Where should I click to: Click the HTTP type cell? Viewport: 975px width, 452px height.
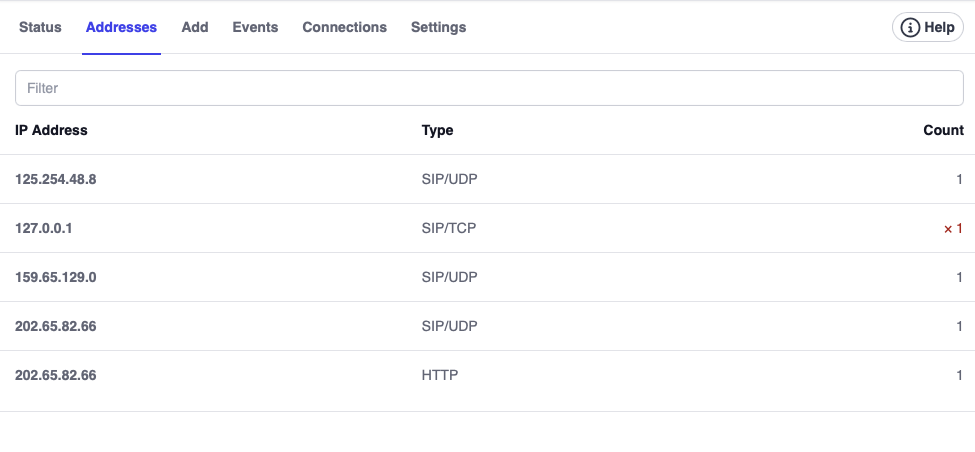point(440,376)
